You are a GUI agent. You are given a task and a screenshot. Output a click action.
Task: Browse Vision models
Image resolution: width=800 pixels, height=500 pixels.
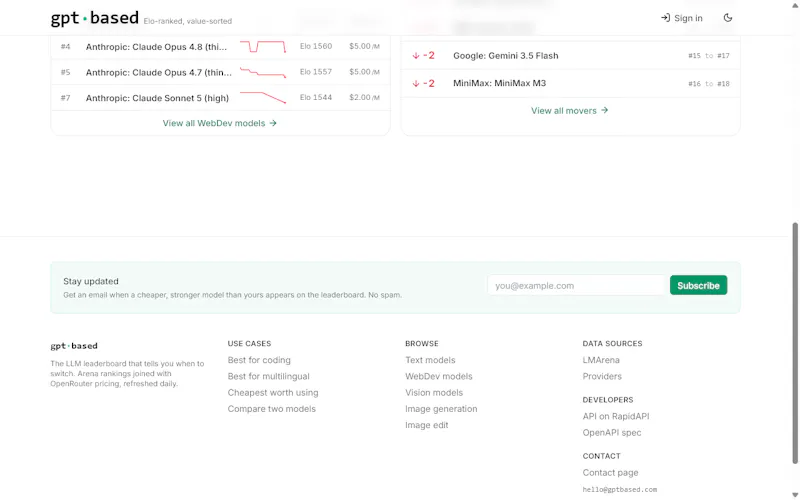434,392
